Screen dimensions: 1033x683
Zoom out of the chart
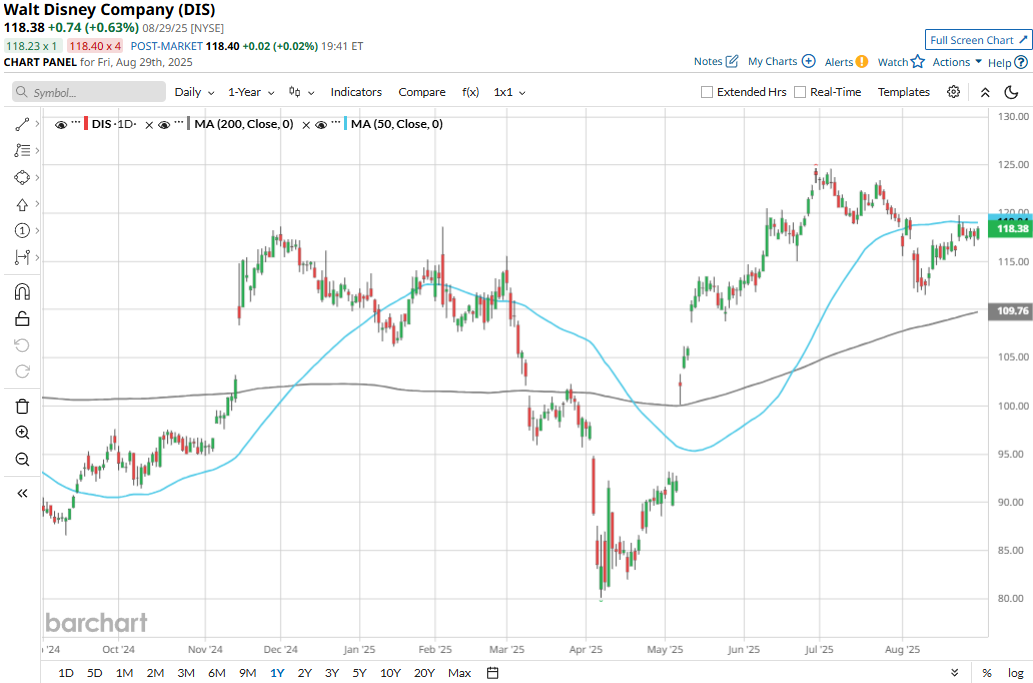tap(22, 459)
